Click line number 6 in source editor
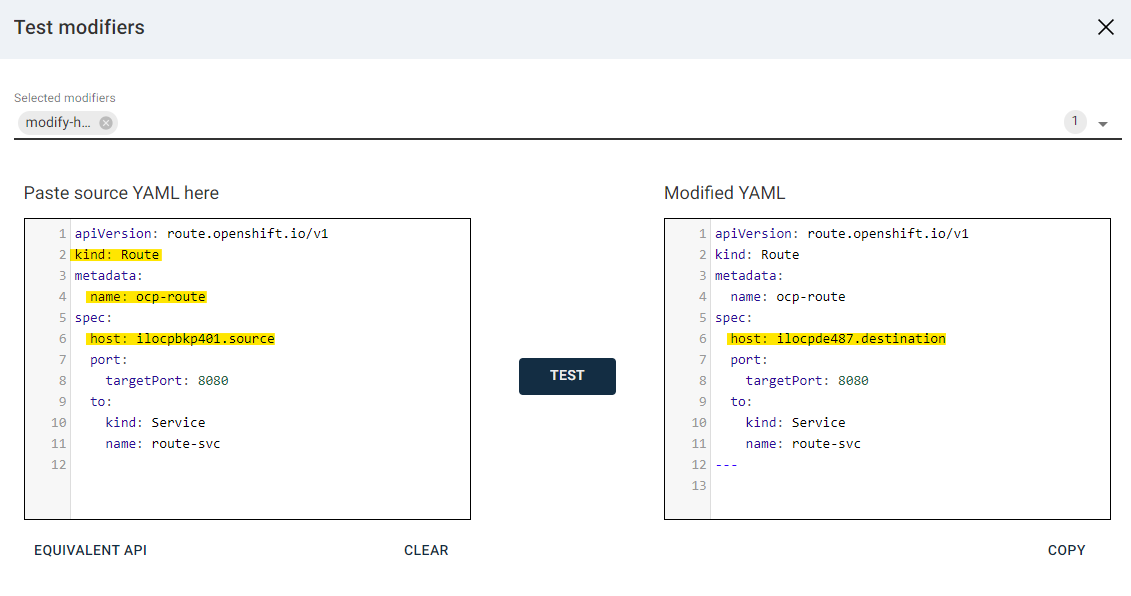The width and height of the screenshot is (1131, 596). (x=62, y=338)
